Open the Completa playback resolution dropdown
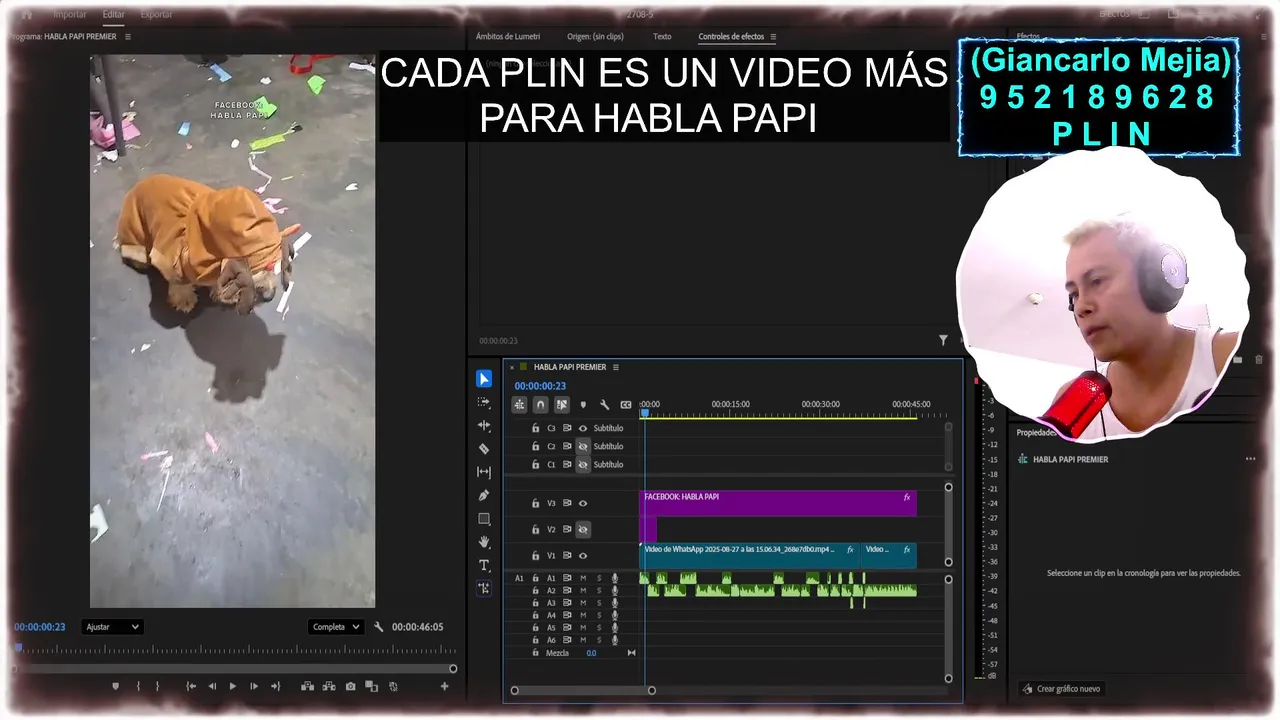This screenshot has width=1280, height=720. point(335,627)
